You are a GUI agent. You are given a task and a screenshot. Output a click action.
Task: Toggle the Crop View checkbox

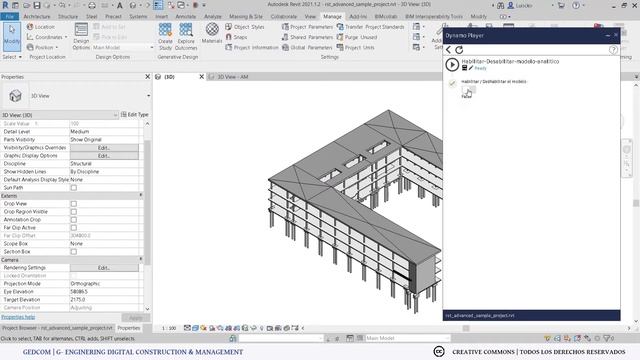73,204
